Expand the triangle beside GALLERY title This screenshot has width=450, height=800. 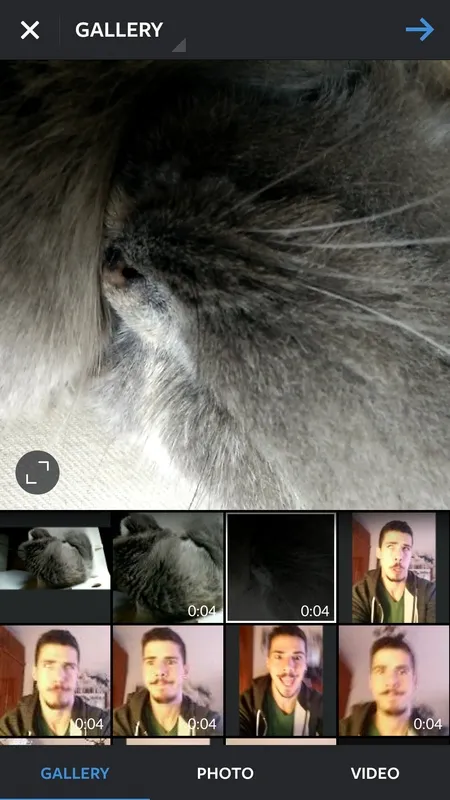179,45
